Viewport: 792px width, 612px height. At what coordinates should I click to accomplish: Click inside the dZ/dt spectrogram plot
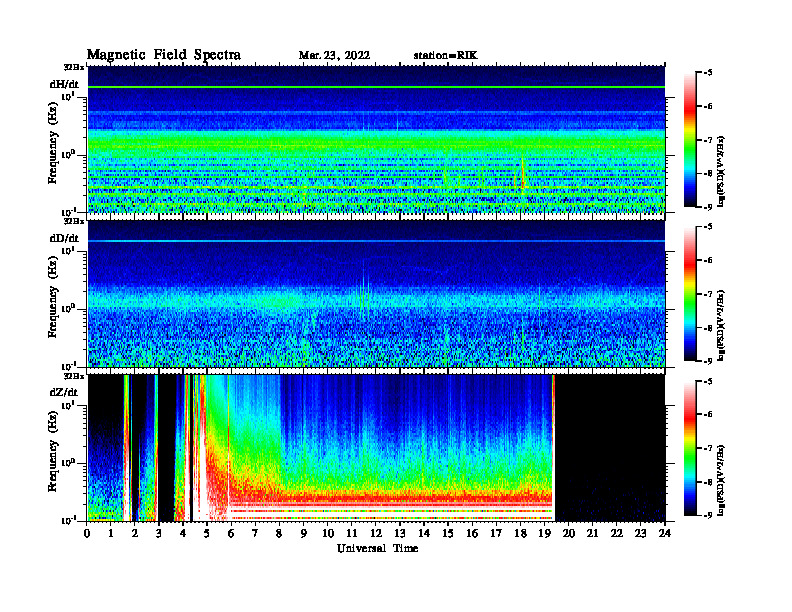click(x=376, y=448)
